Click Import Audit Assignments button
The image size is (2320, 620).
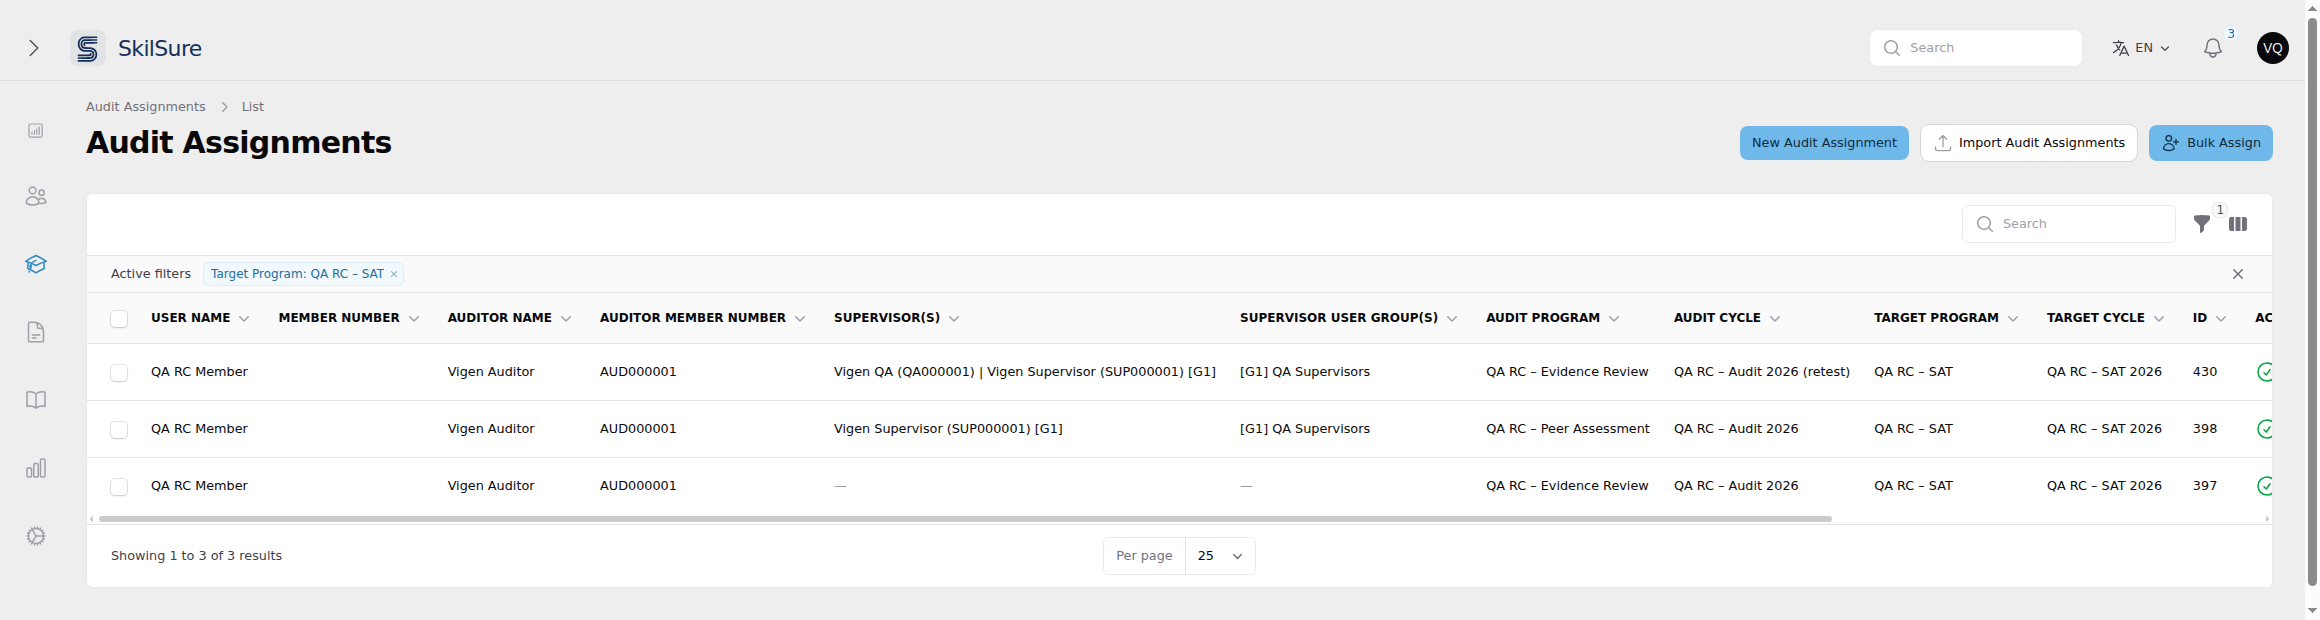click(2029, 143)
